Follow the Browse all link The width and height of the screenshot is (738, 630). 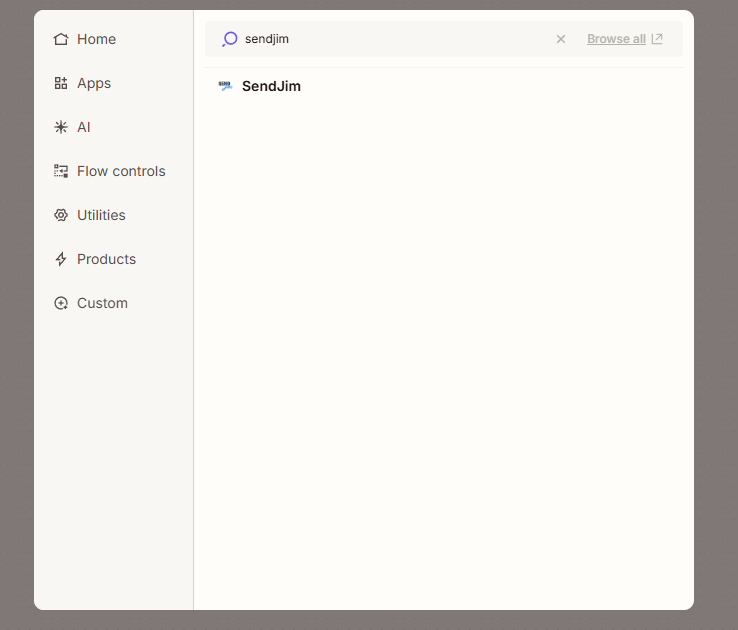[616, 39]
